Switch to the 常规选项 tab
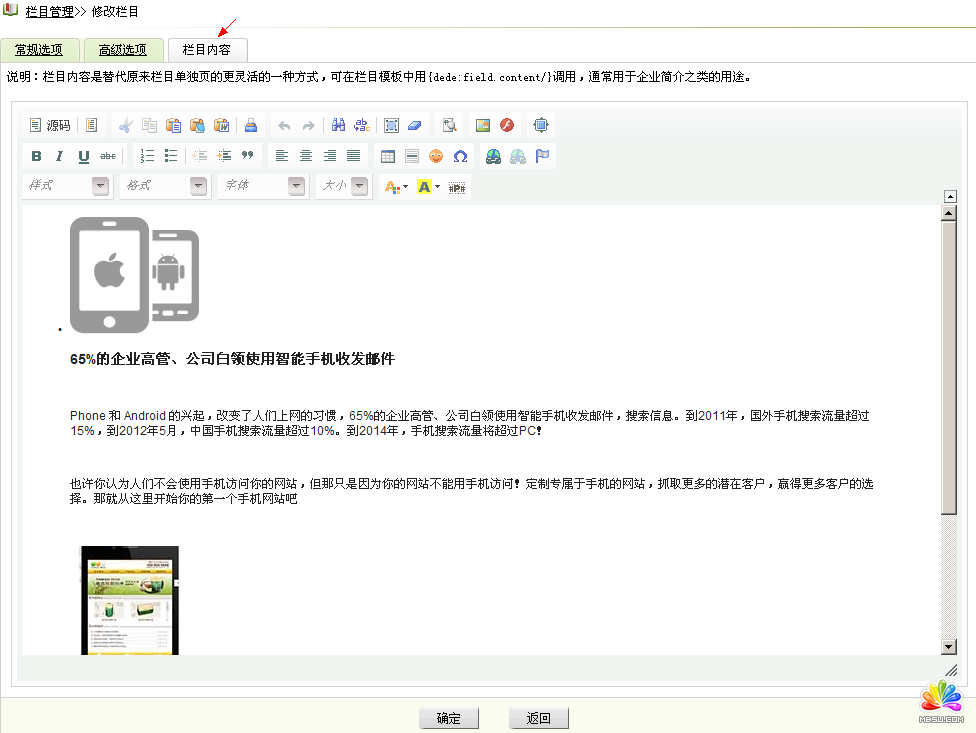976x733 pixels. click(x=39, y=50)
